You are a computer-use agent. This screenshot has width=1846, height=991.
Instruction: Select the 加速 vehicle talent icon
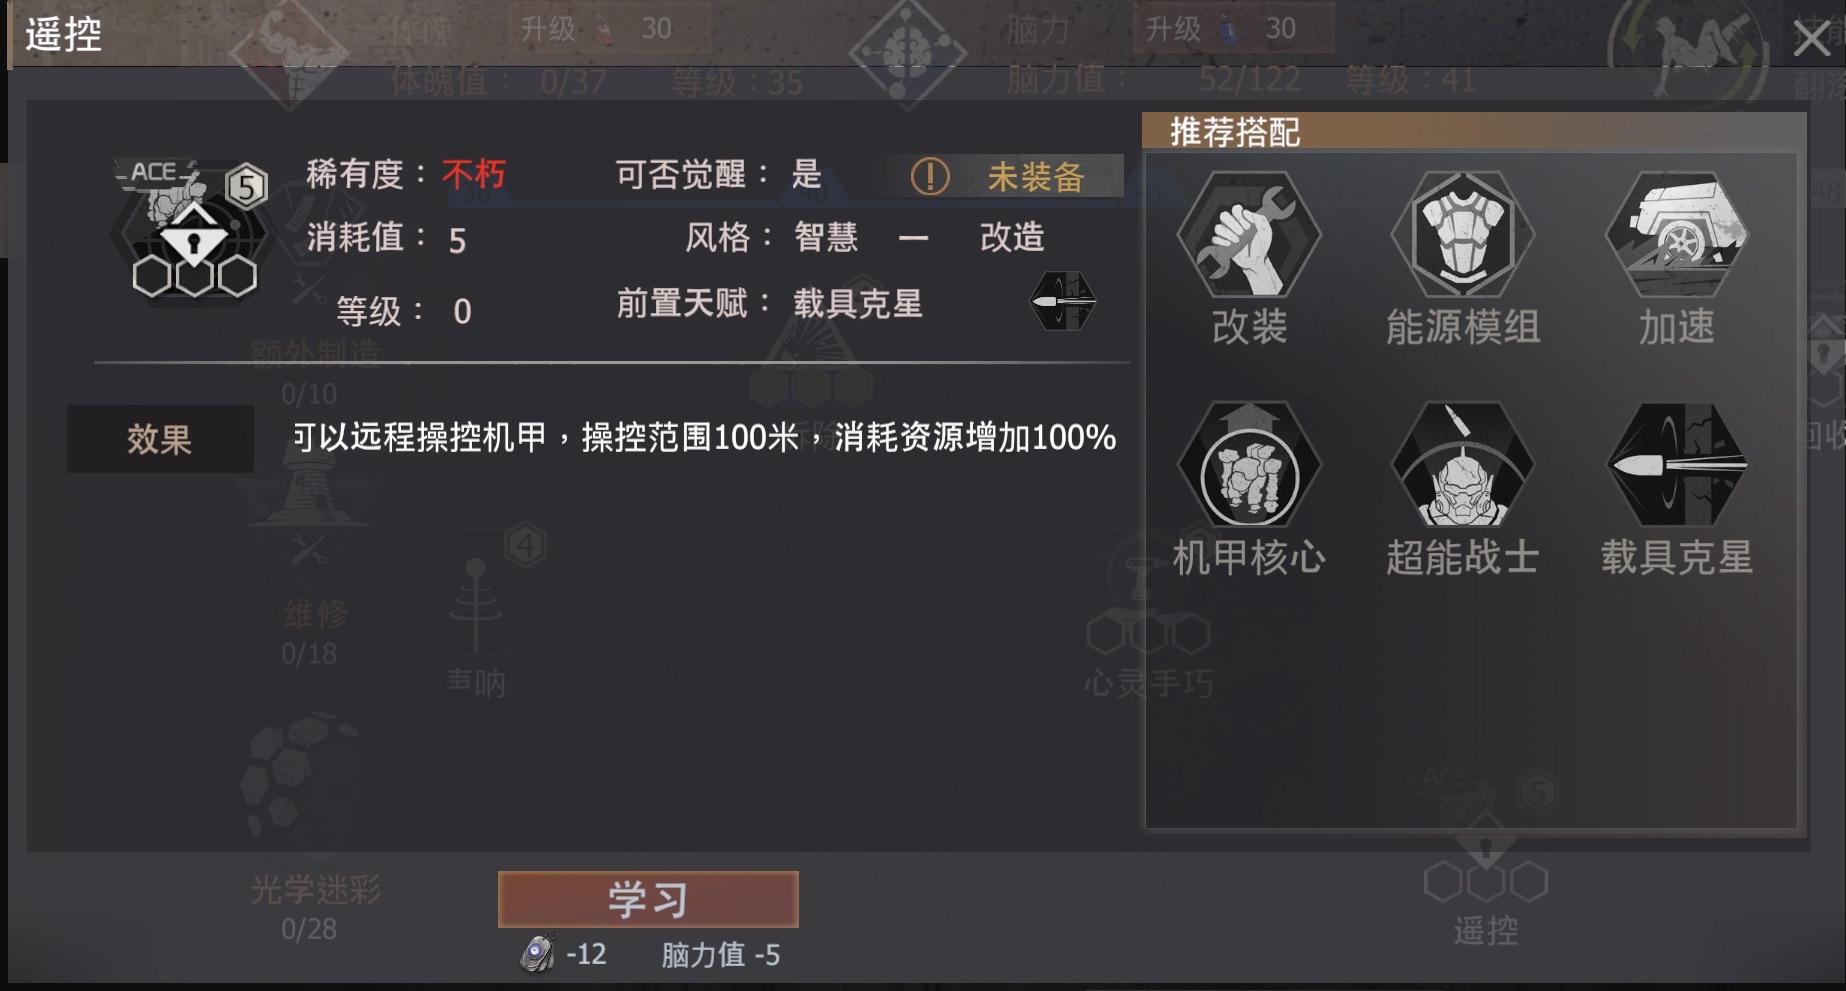coord(1677,234)
